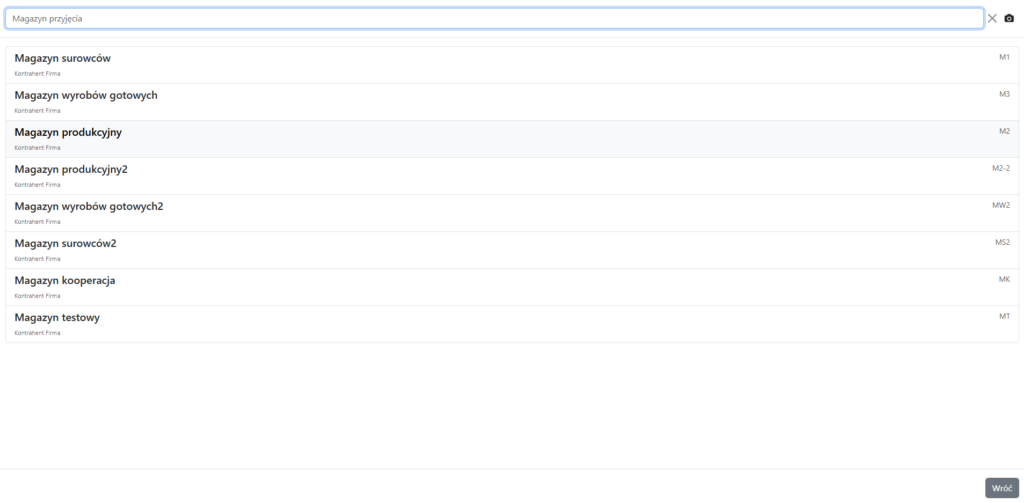The width and height of the screenshot is (1024, 503).
Task: Click the M2-2 code label
Action: [x=1000, y=168]
